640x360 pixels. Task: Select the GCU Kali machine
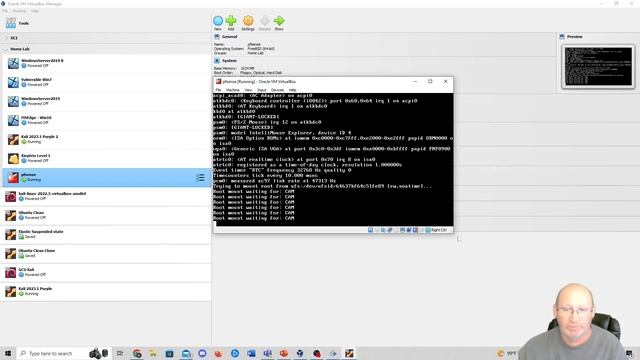[x=107, y=272]
